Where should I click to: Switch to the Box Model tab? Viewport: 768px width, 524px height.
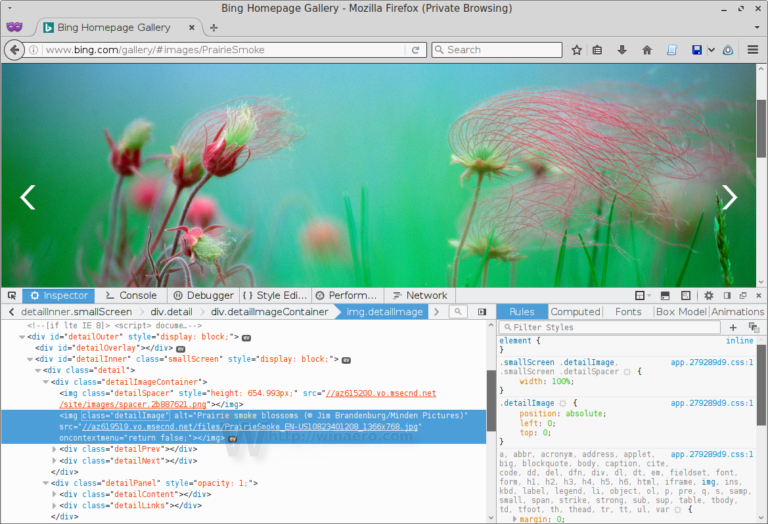681,311
